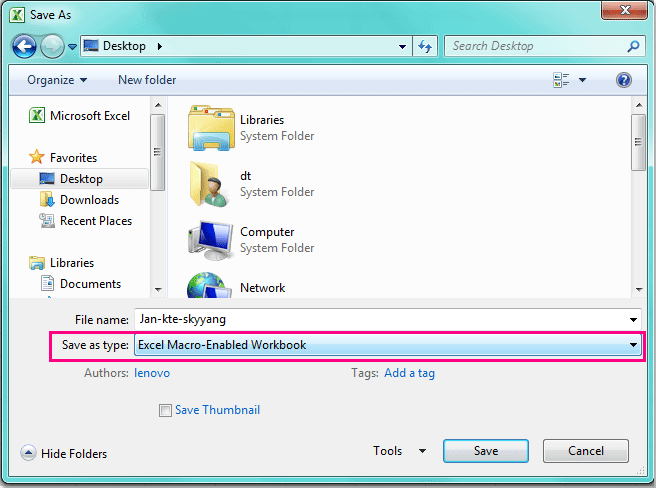Click the Add a tag link
This screenshot has height=488, width=656.
click(x=409, y=373)
